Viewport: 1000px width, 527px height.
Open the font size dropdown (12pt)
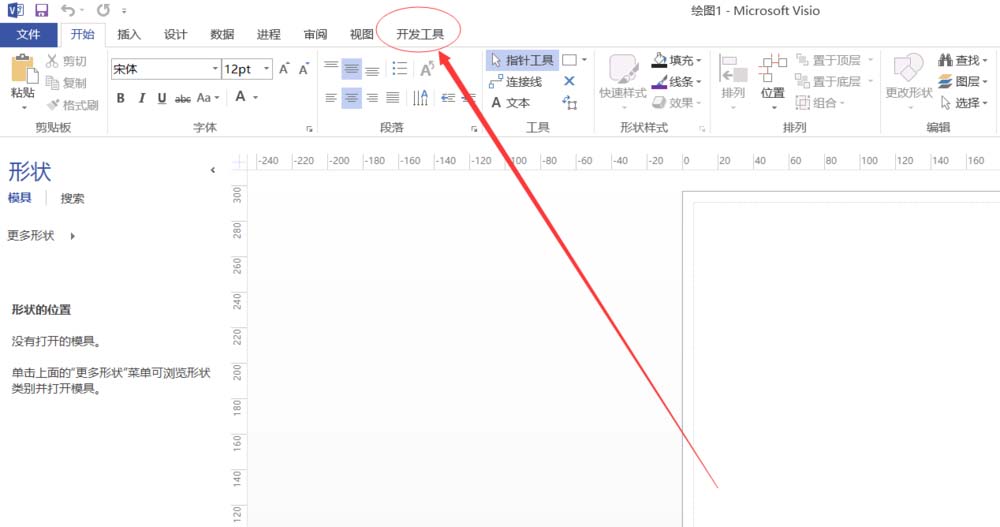coord(267,68)
